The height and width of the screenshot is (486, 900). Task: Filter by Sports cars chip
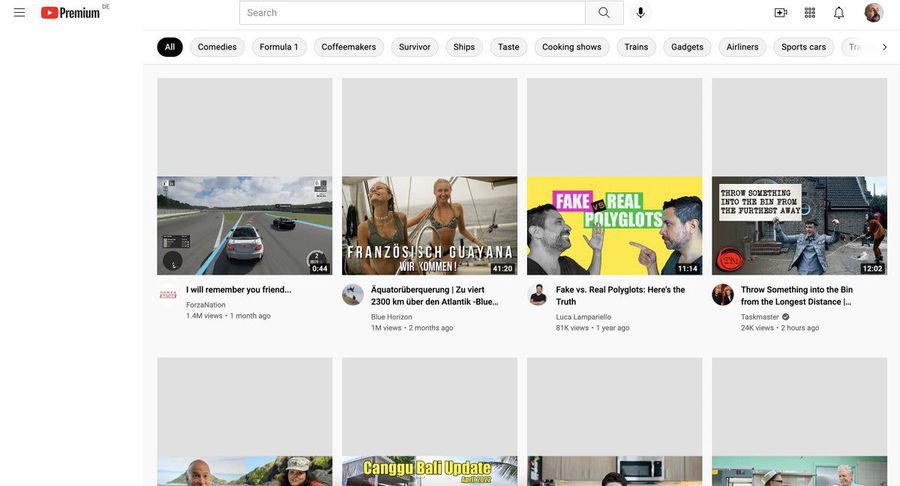point(804,47)
